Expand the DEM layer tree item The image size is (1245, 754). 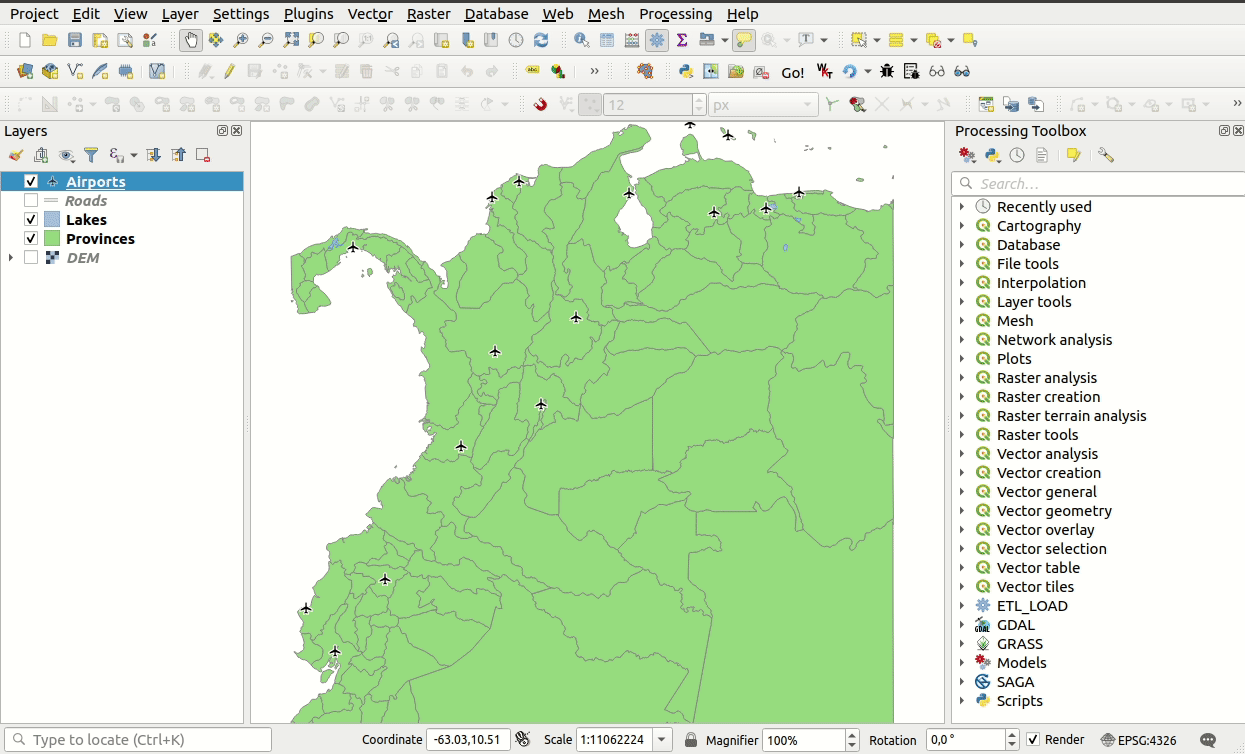(11, 258)
